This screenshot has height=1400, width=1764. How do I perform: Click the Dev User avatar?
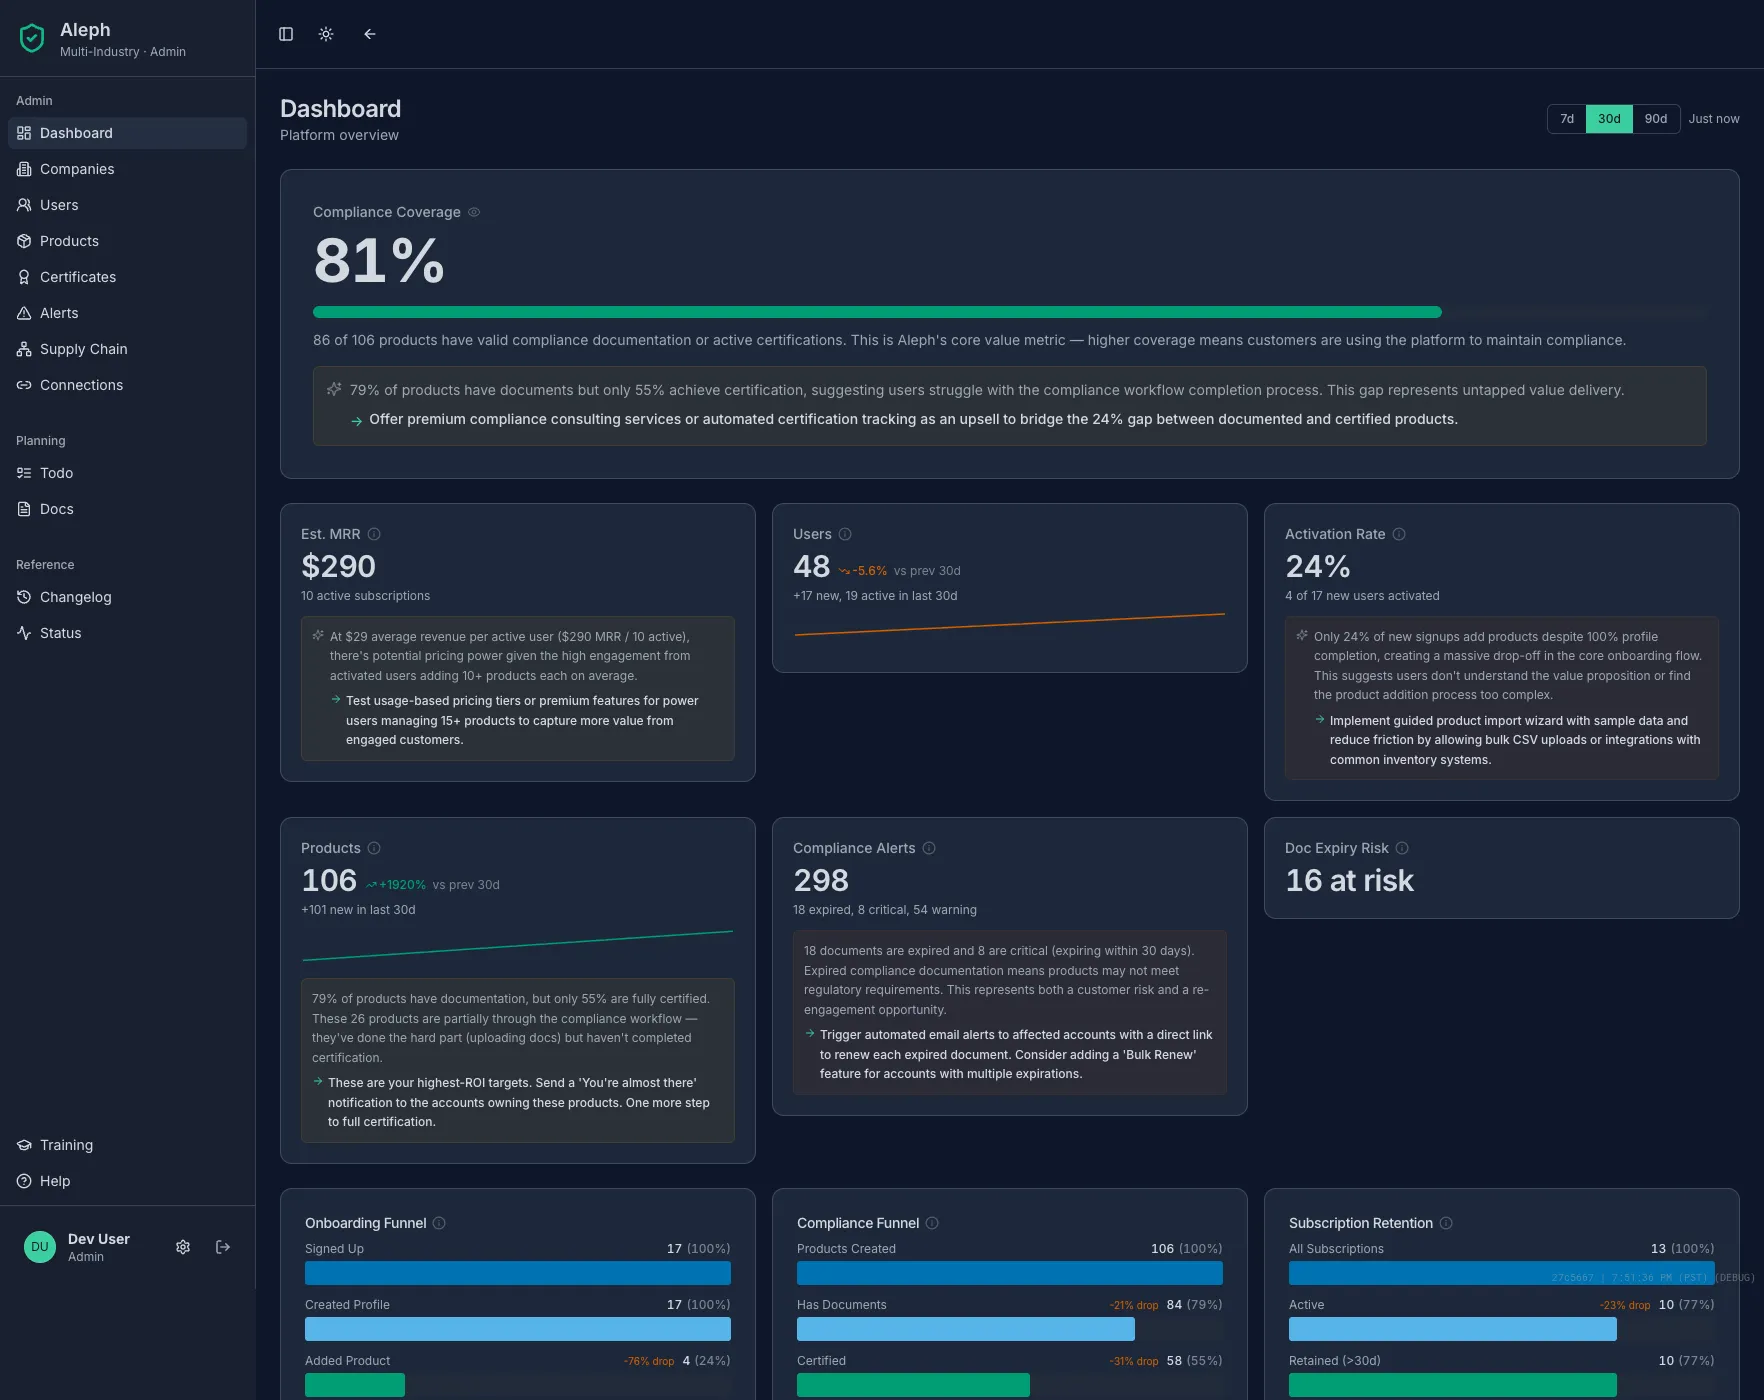(x=39, y=1247)
